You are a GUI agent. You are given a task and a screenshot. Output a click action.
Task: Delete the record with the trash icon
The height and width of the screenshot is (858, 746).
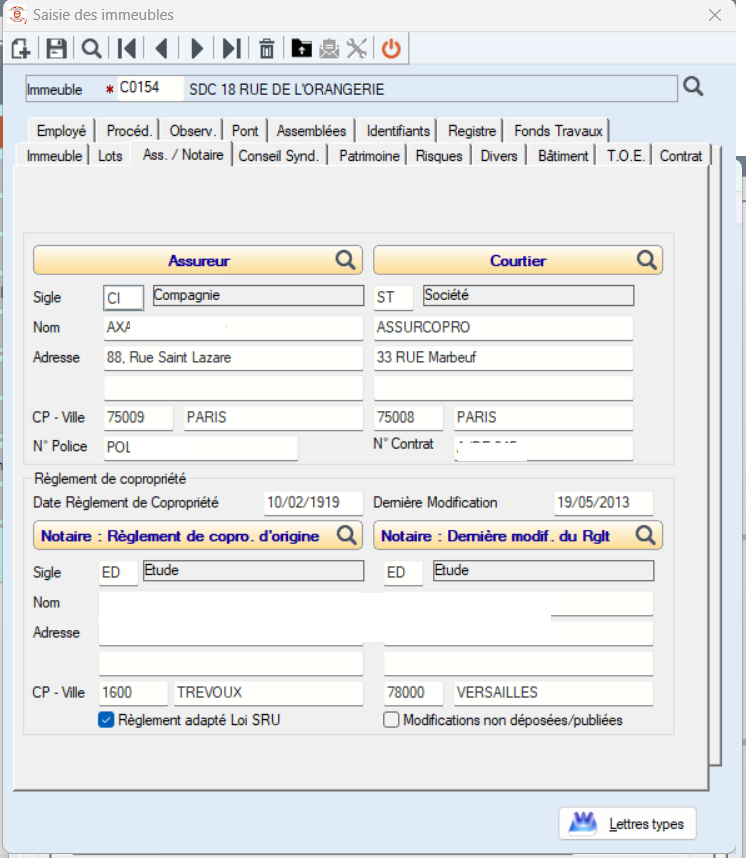[x=267, y=49]
